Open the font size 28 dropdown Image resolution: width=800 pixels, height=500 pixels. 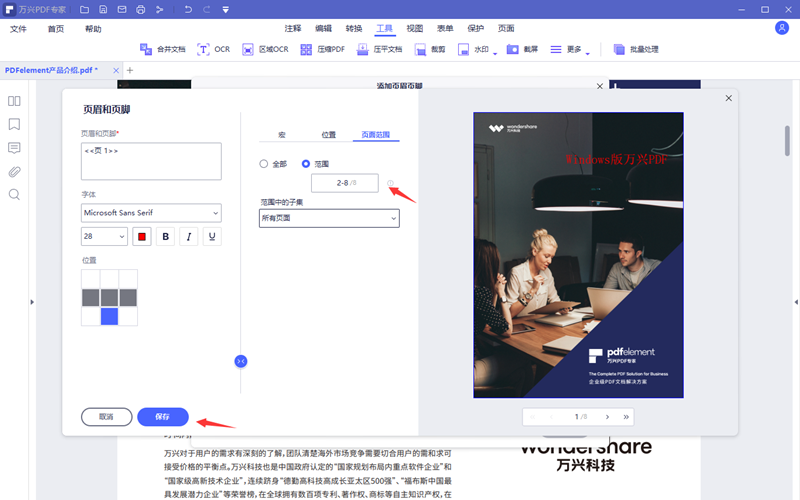coord(104,237)
